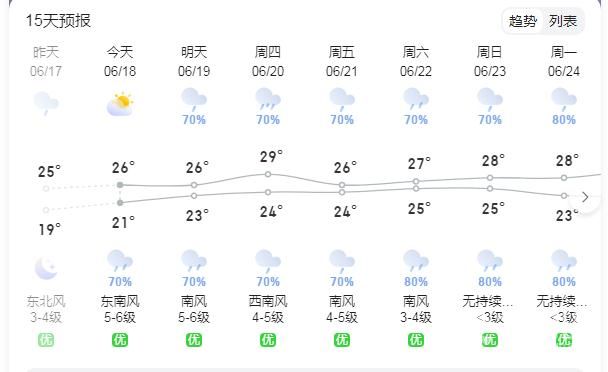The image size is (608, 372).
Task: Click the next arrow to see more days
Action: [585, 197]
